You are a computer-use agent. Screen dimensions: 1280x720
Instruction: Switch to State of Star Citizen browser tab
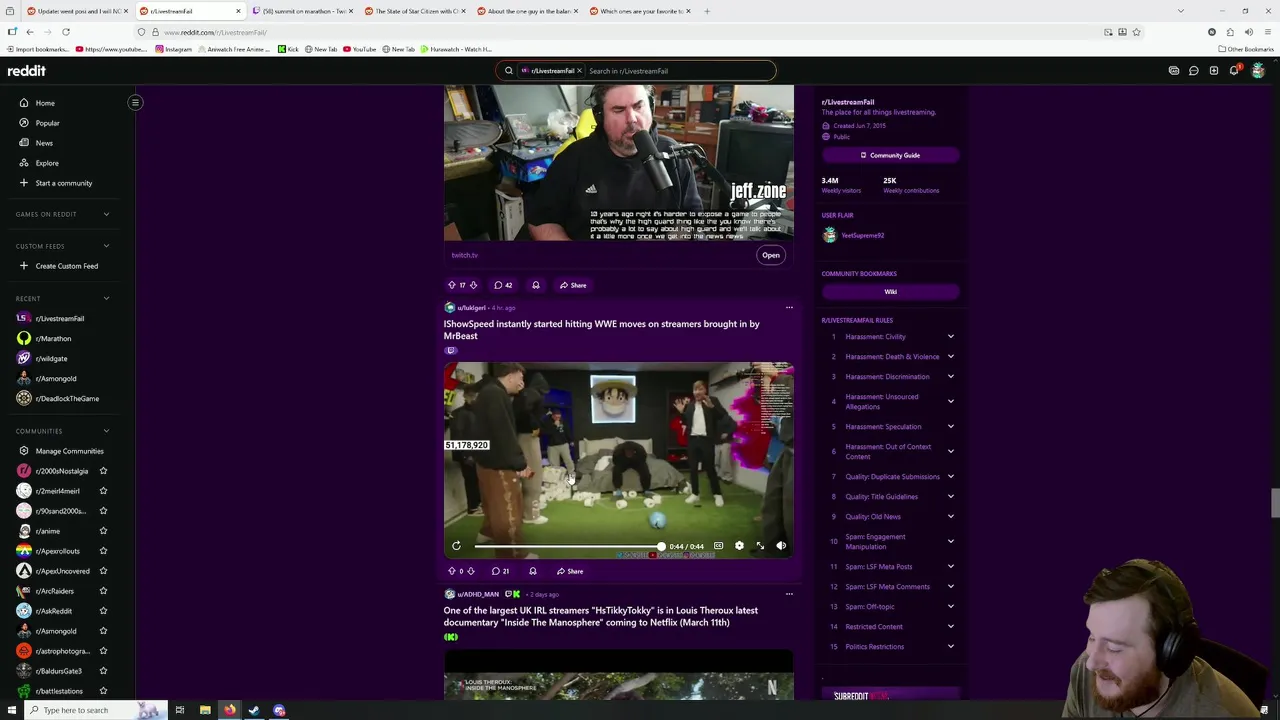(415, 11)
